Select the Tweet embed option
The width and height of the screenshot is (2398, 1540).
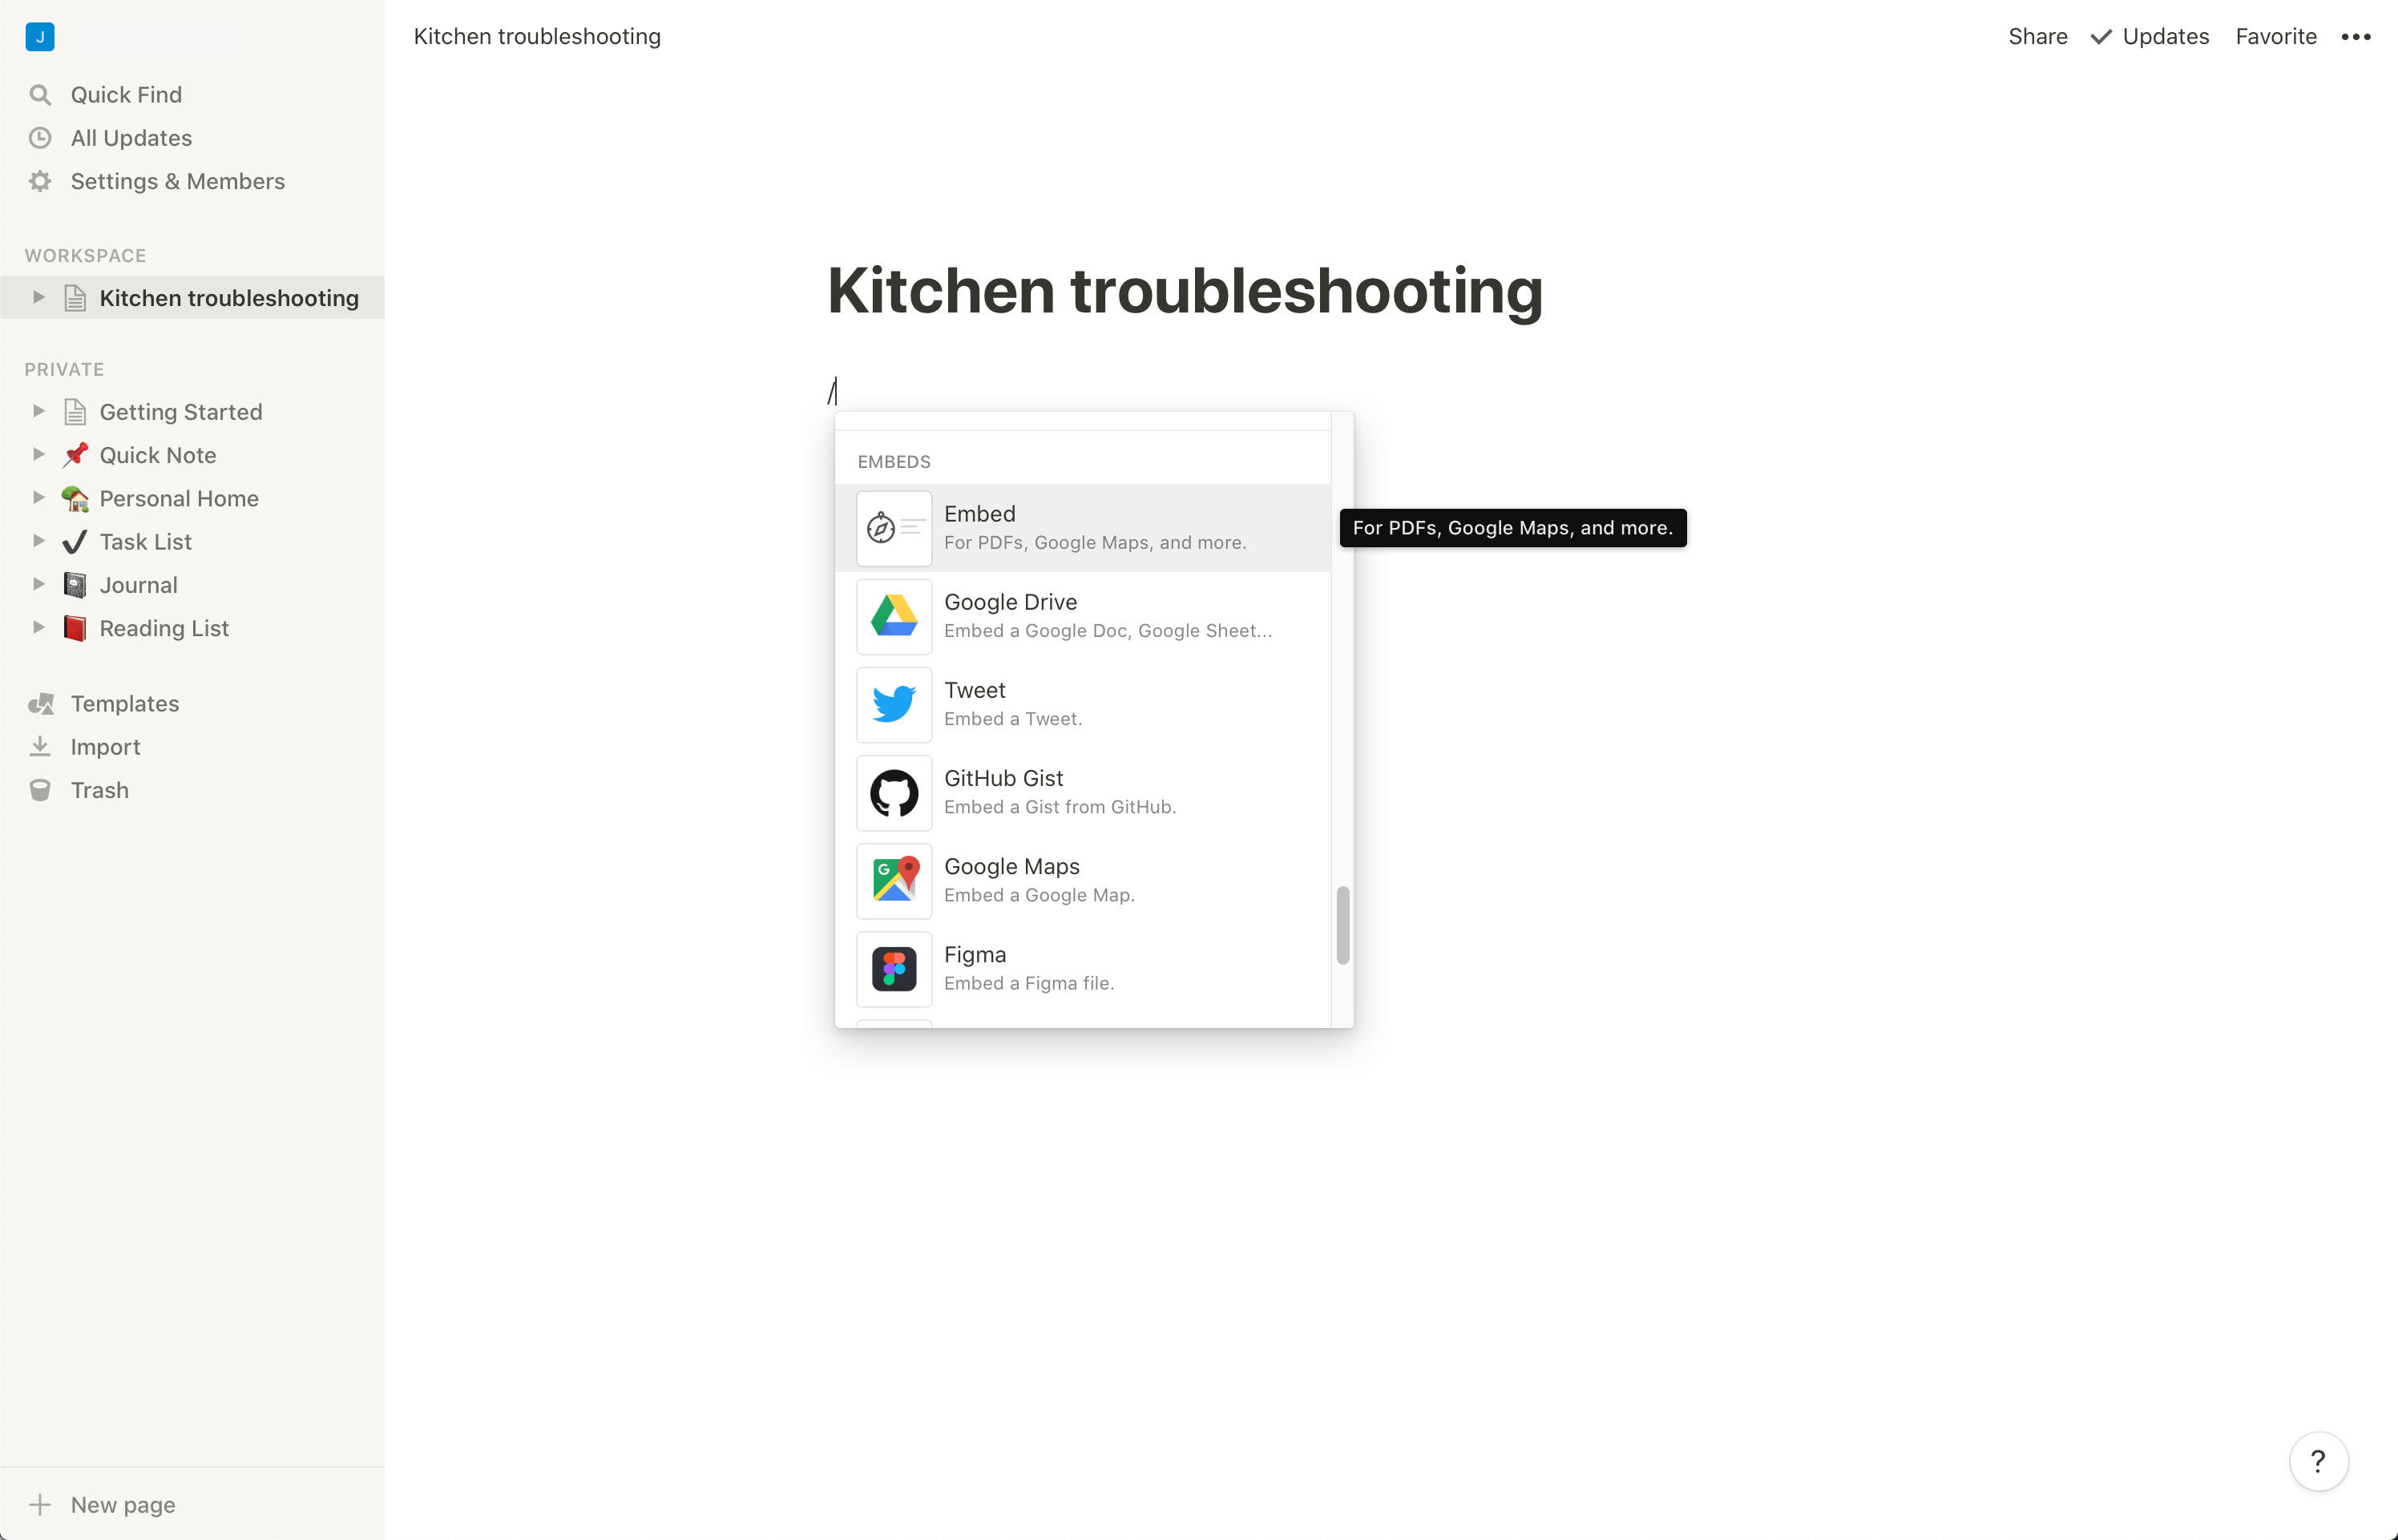(x=1084, y=703)
